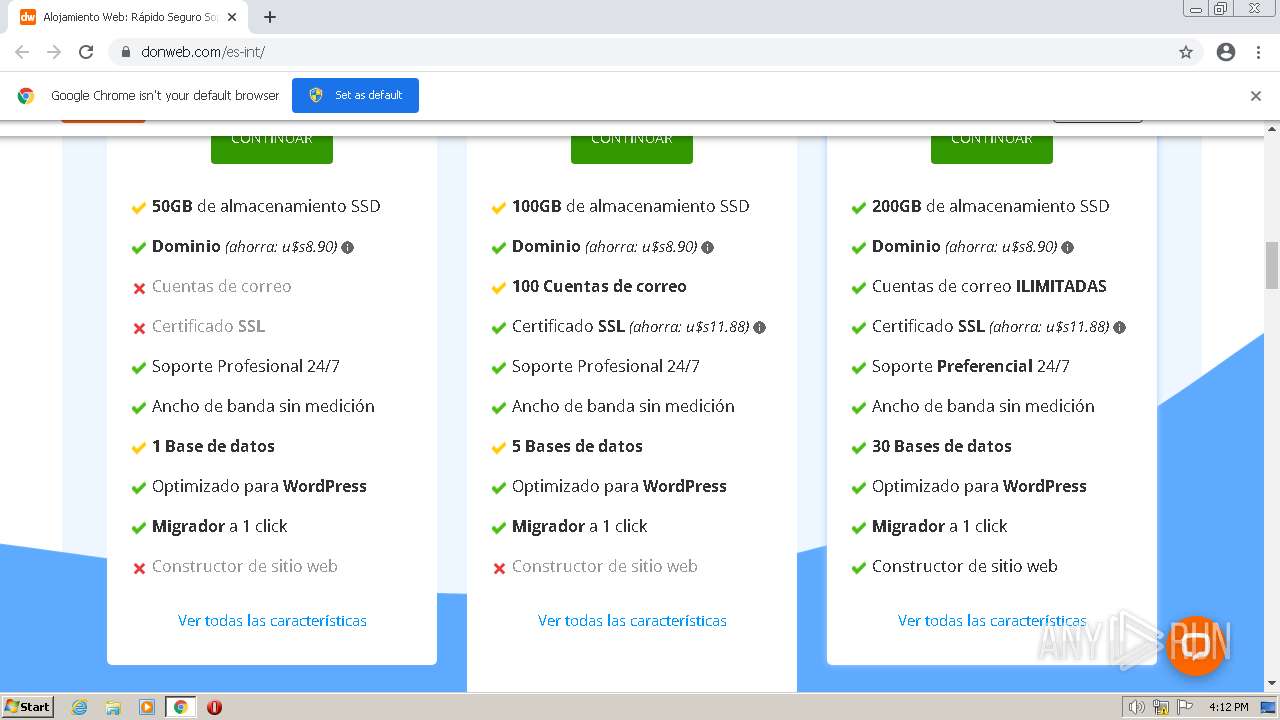Click the action center flag tray icon
The width and height of the screenshot is (1280, 720).
click(x=1184, y=707)
